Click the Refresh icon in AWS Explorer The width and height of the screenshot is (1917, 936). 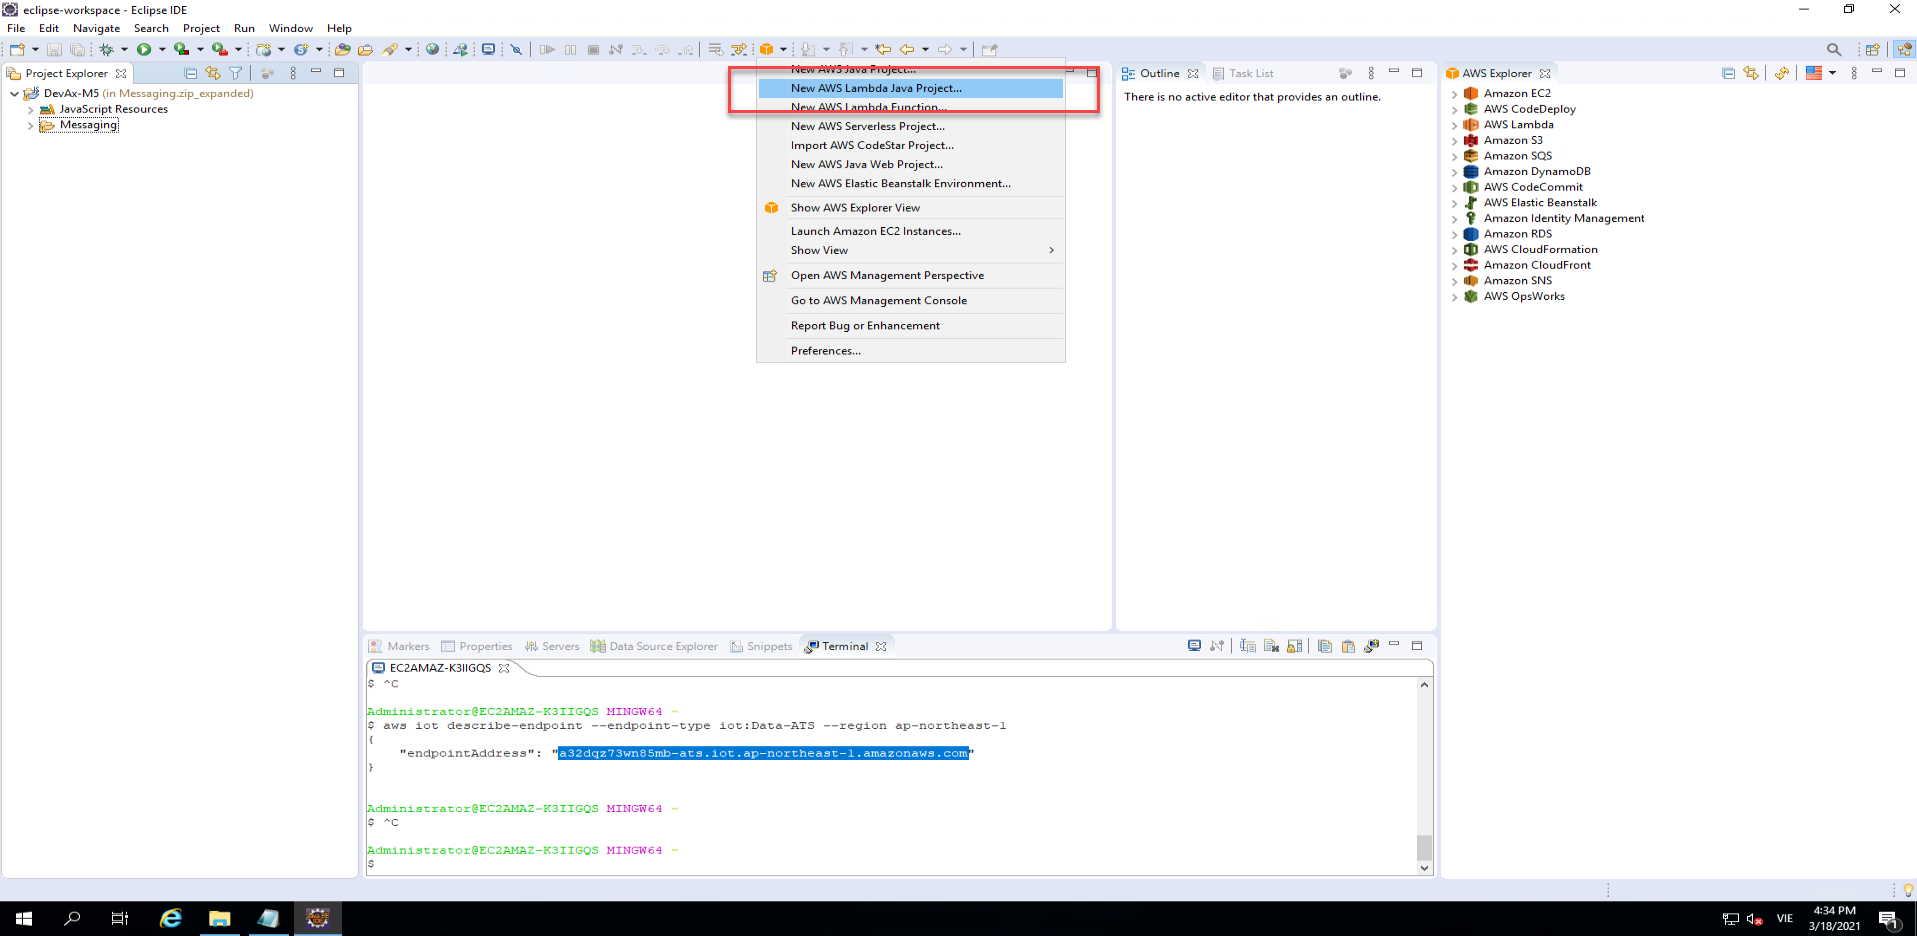point(1782,73)
